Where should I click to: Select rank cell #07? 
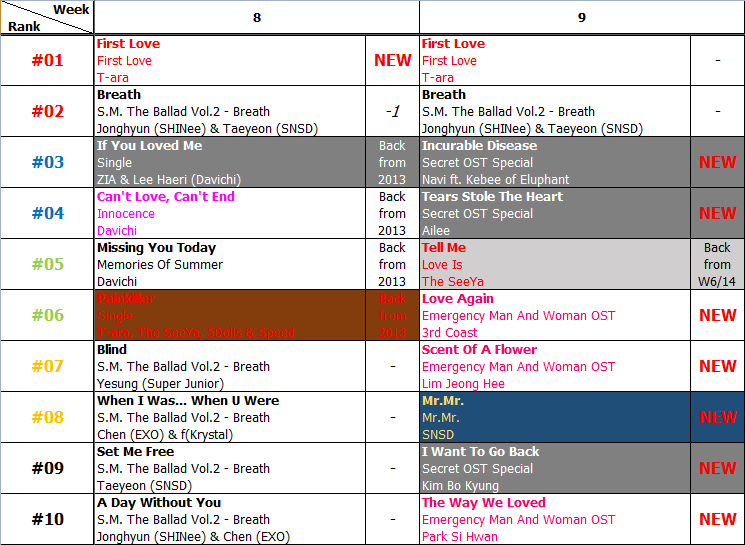pos(47,366)
